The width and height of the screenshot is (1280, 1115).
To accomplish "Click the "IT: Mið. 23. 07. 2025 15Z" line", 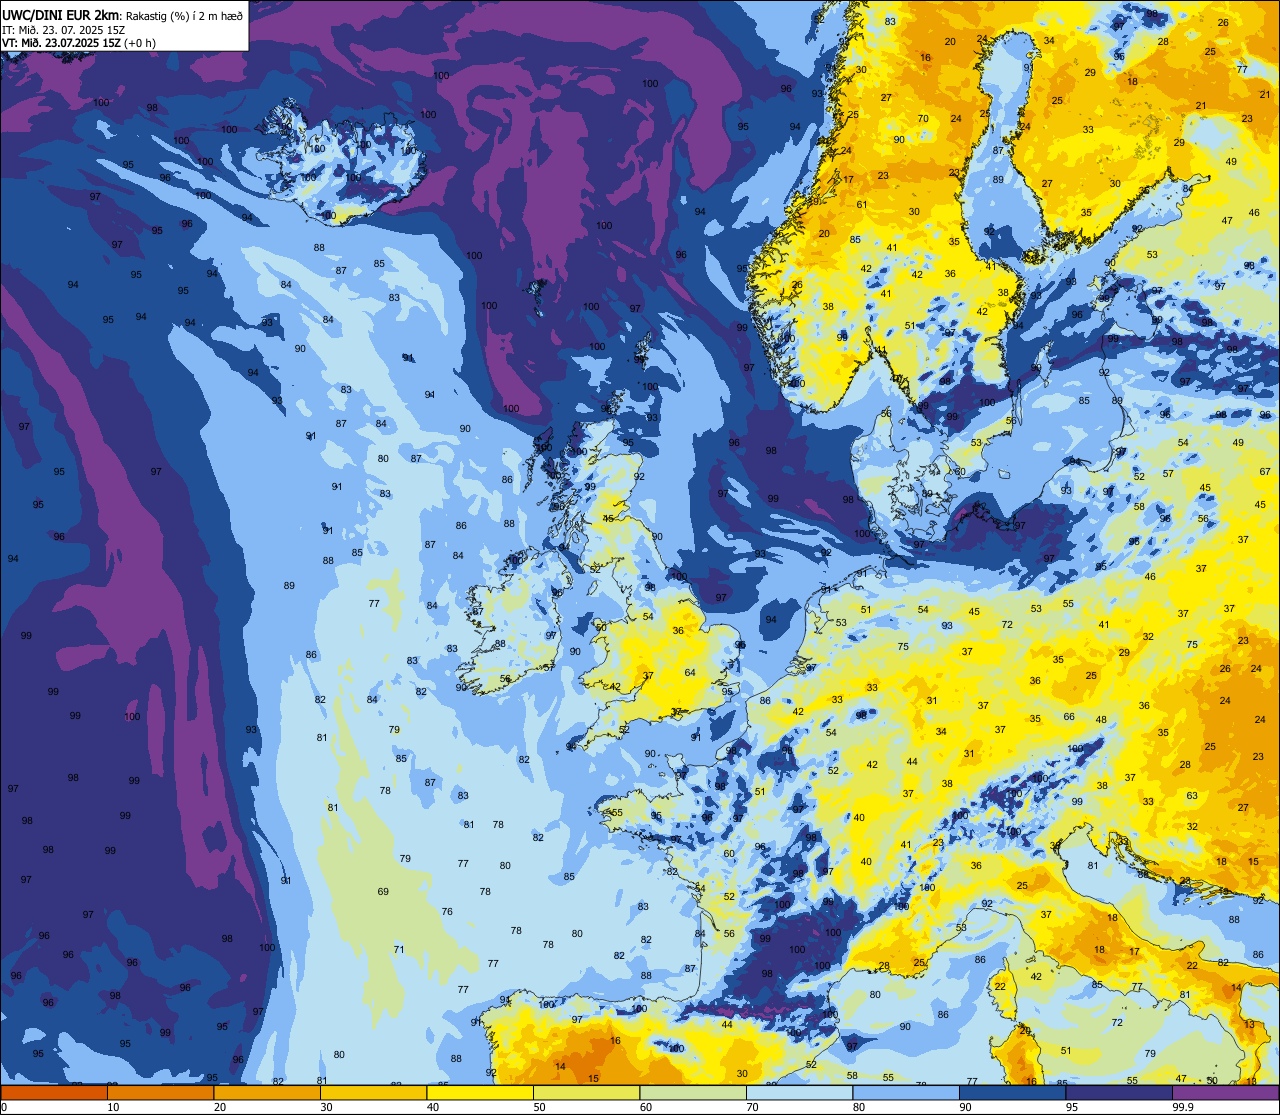I will click(x=64, y=29).
